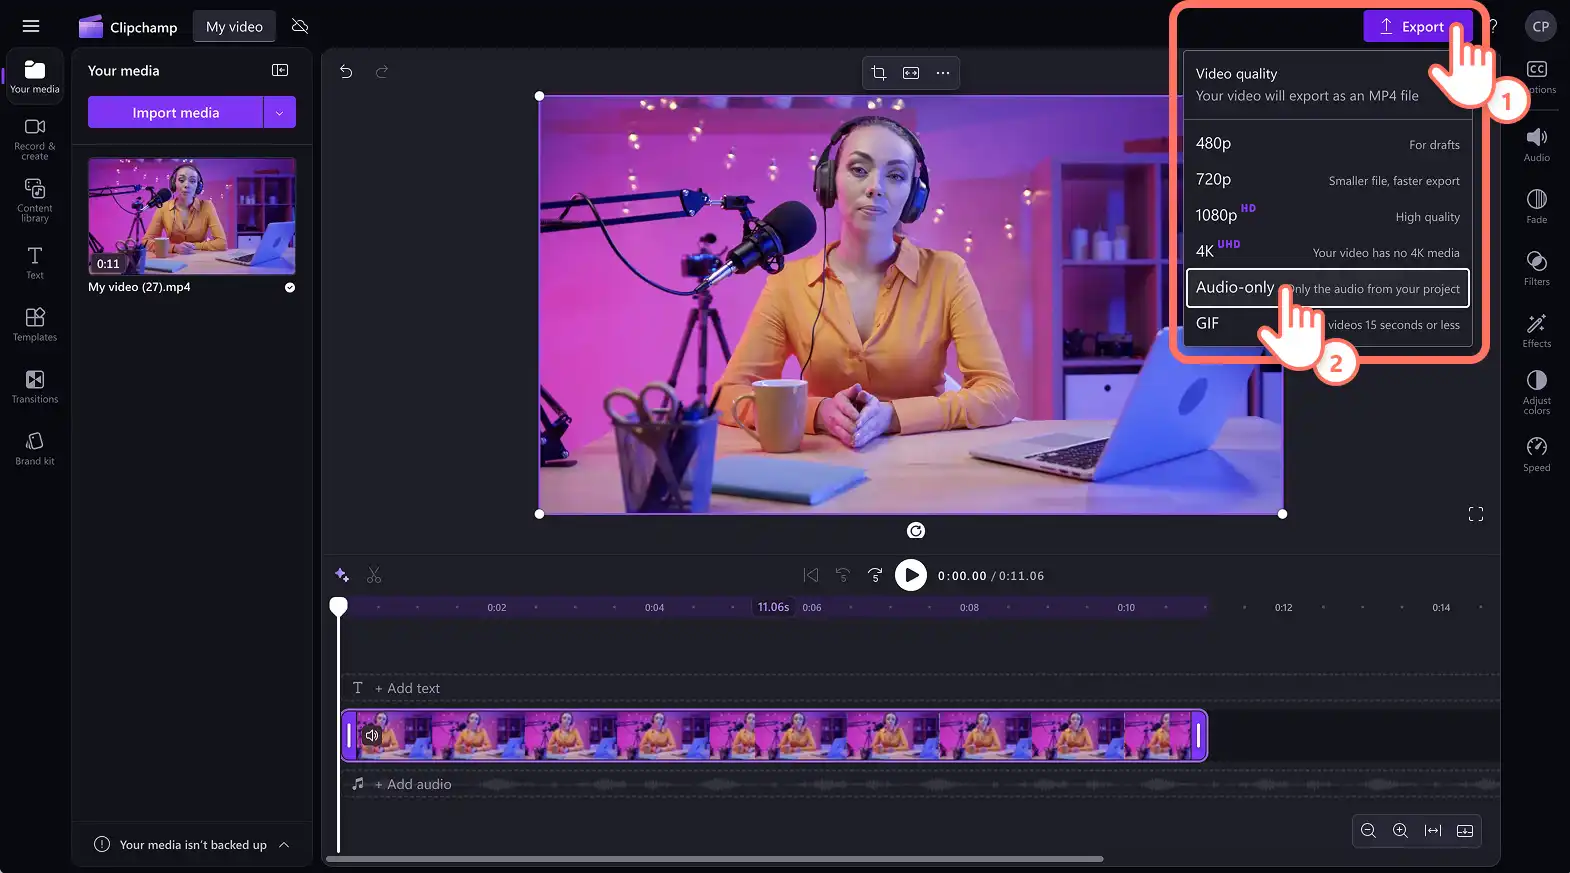Play the video preview
Image resolution: width=1570 pixels, height=873 pixels.
[x=911, y=575]
